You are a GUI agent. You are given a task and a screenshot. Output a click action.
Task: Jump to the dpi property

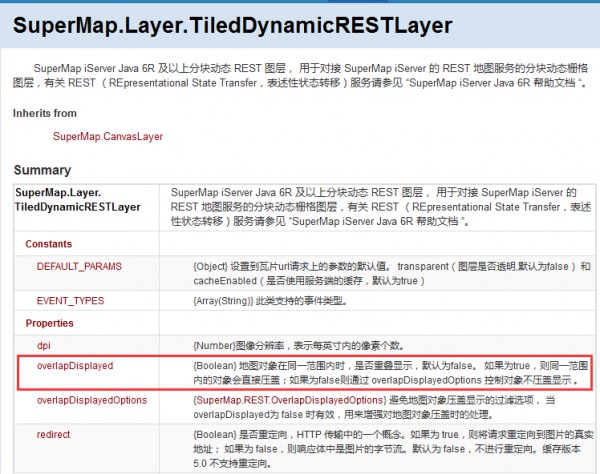click(x=44, y=345)
